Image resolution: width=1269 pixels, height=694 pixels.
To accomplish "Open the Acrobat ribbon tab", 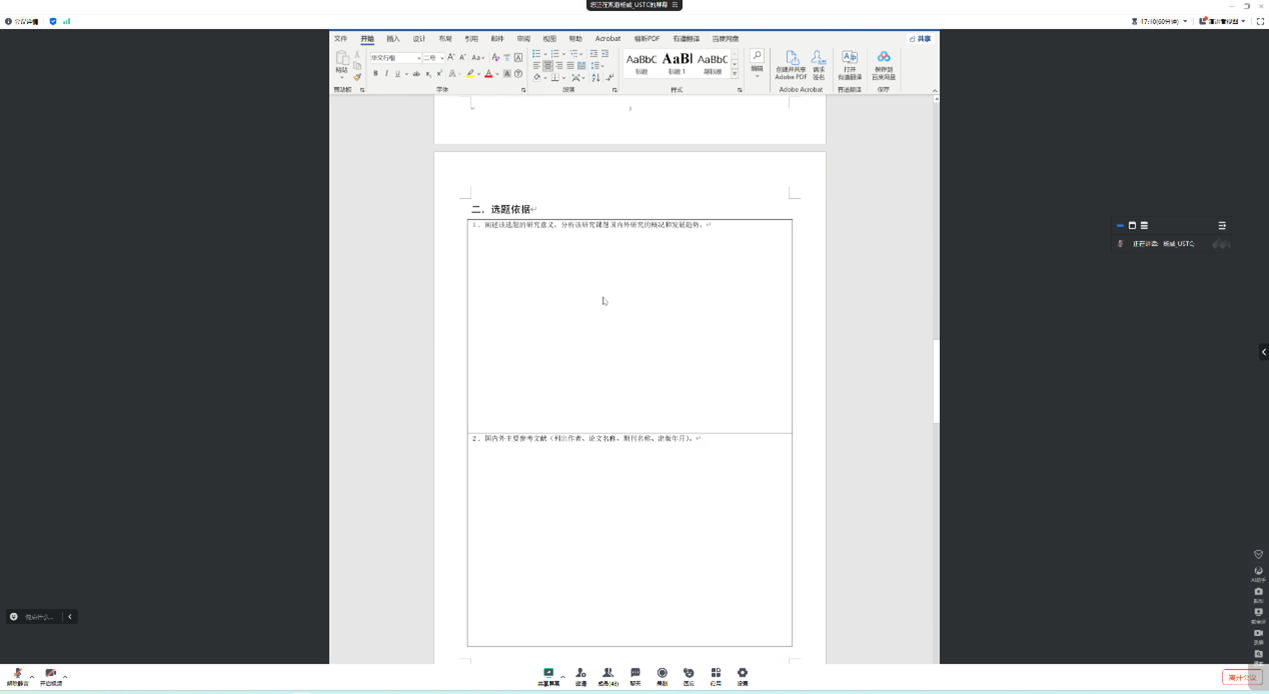I will 608,39.
